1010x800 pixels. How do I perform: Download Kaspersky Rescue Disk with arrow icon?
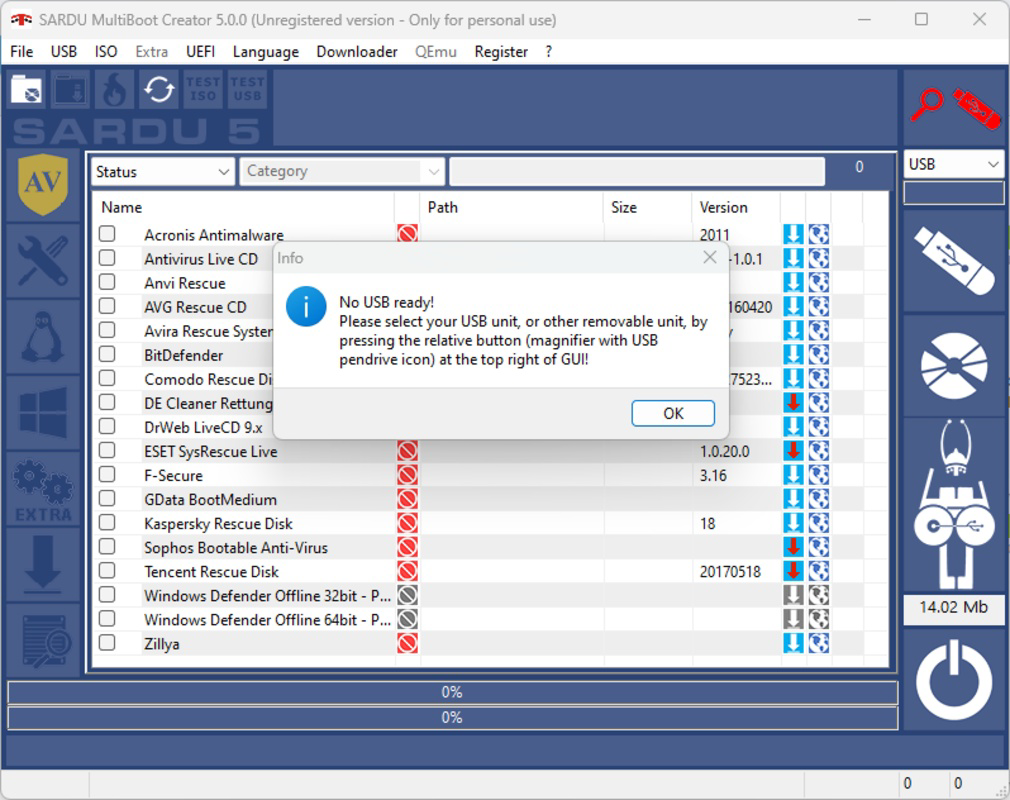coord(793,522)
